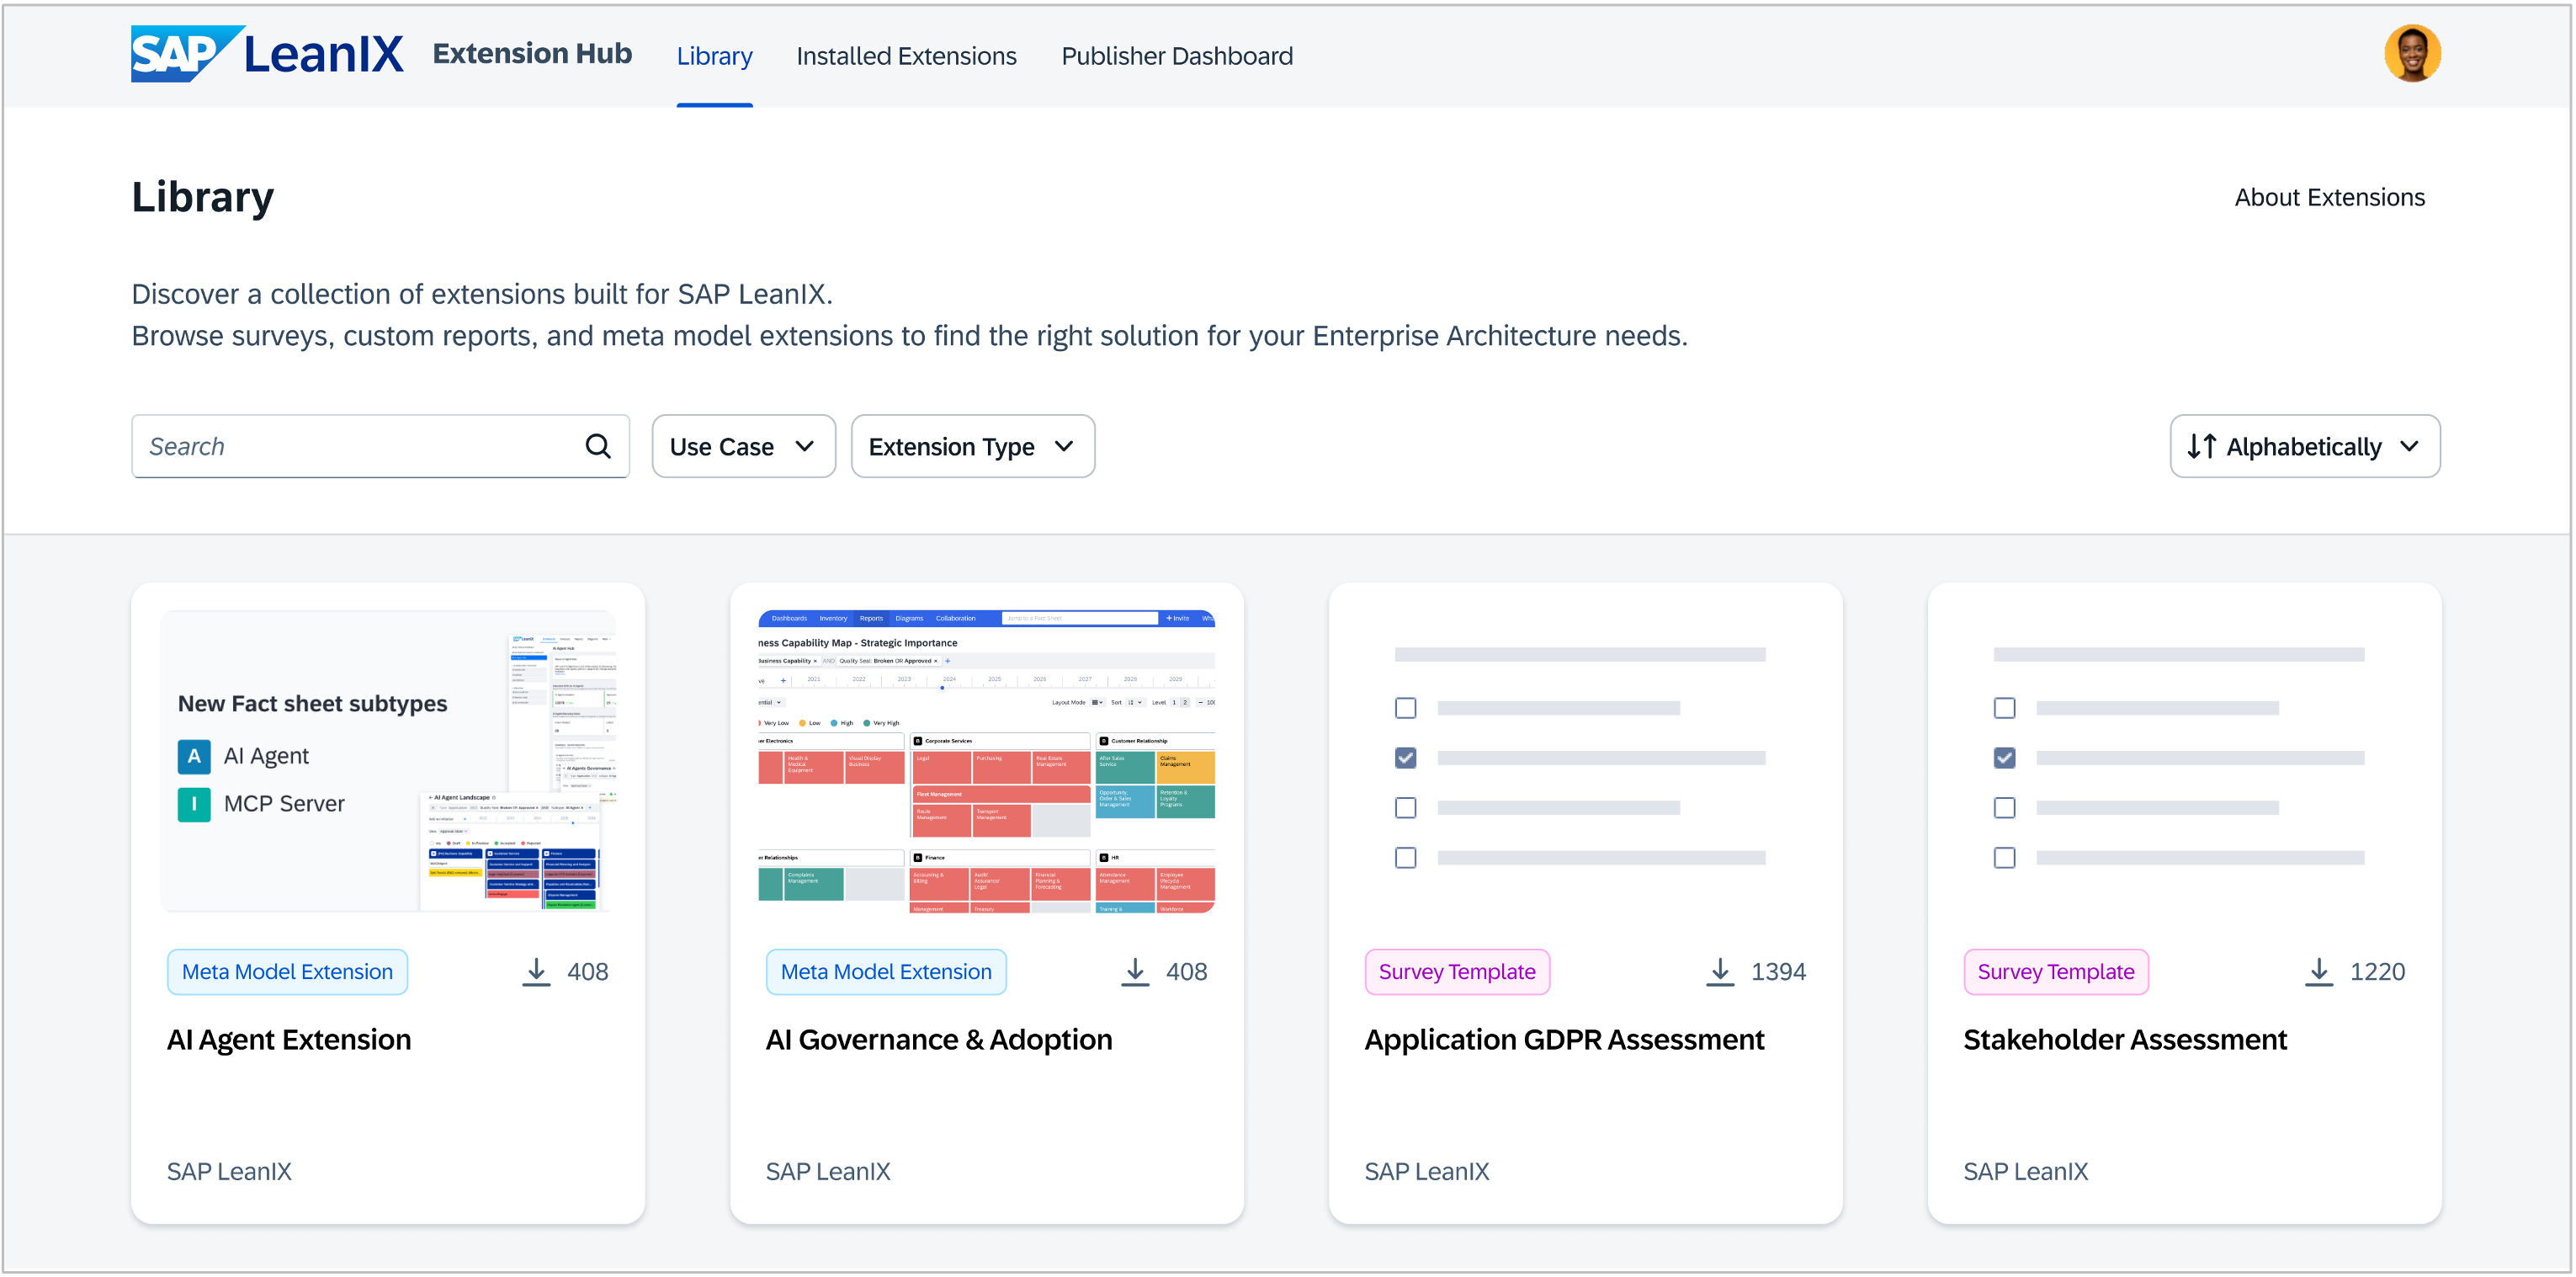Switch to the Installed Extensions tab

pyautogui.click(x=906, y=56)
